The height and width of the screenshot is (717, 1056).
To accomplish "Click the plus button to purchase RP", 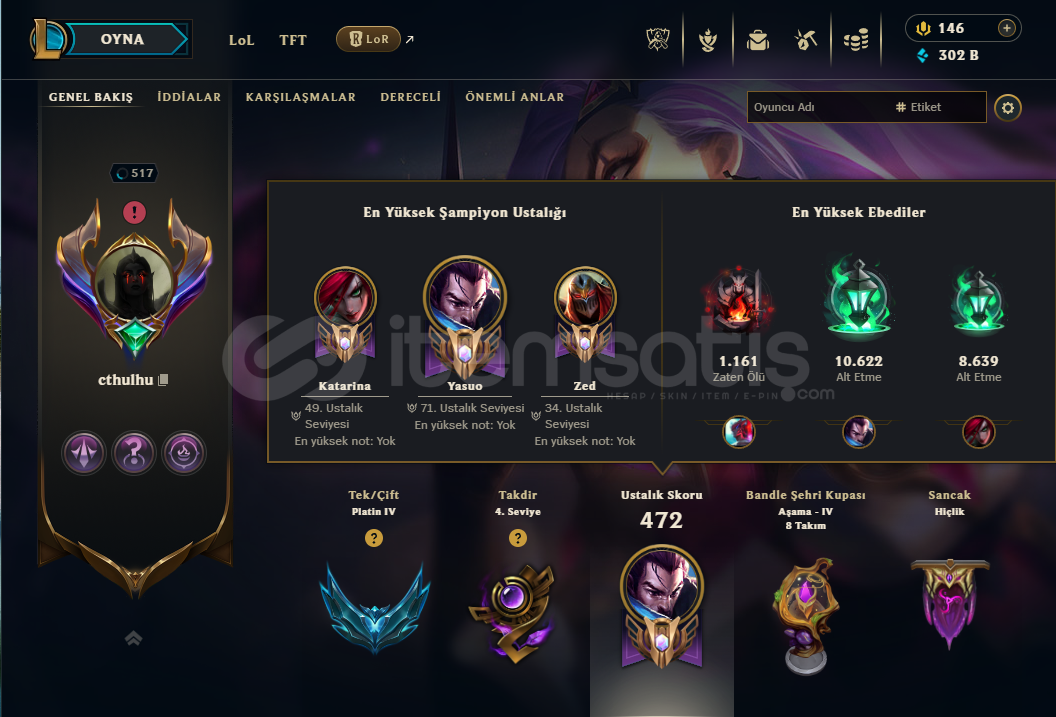I will coord(1006,28).
